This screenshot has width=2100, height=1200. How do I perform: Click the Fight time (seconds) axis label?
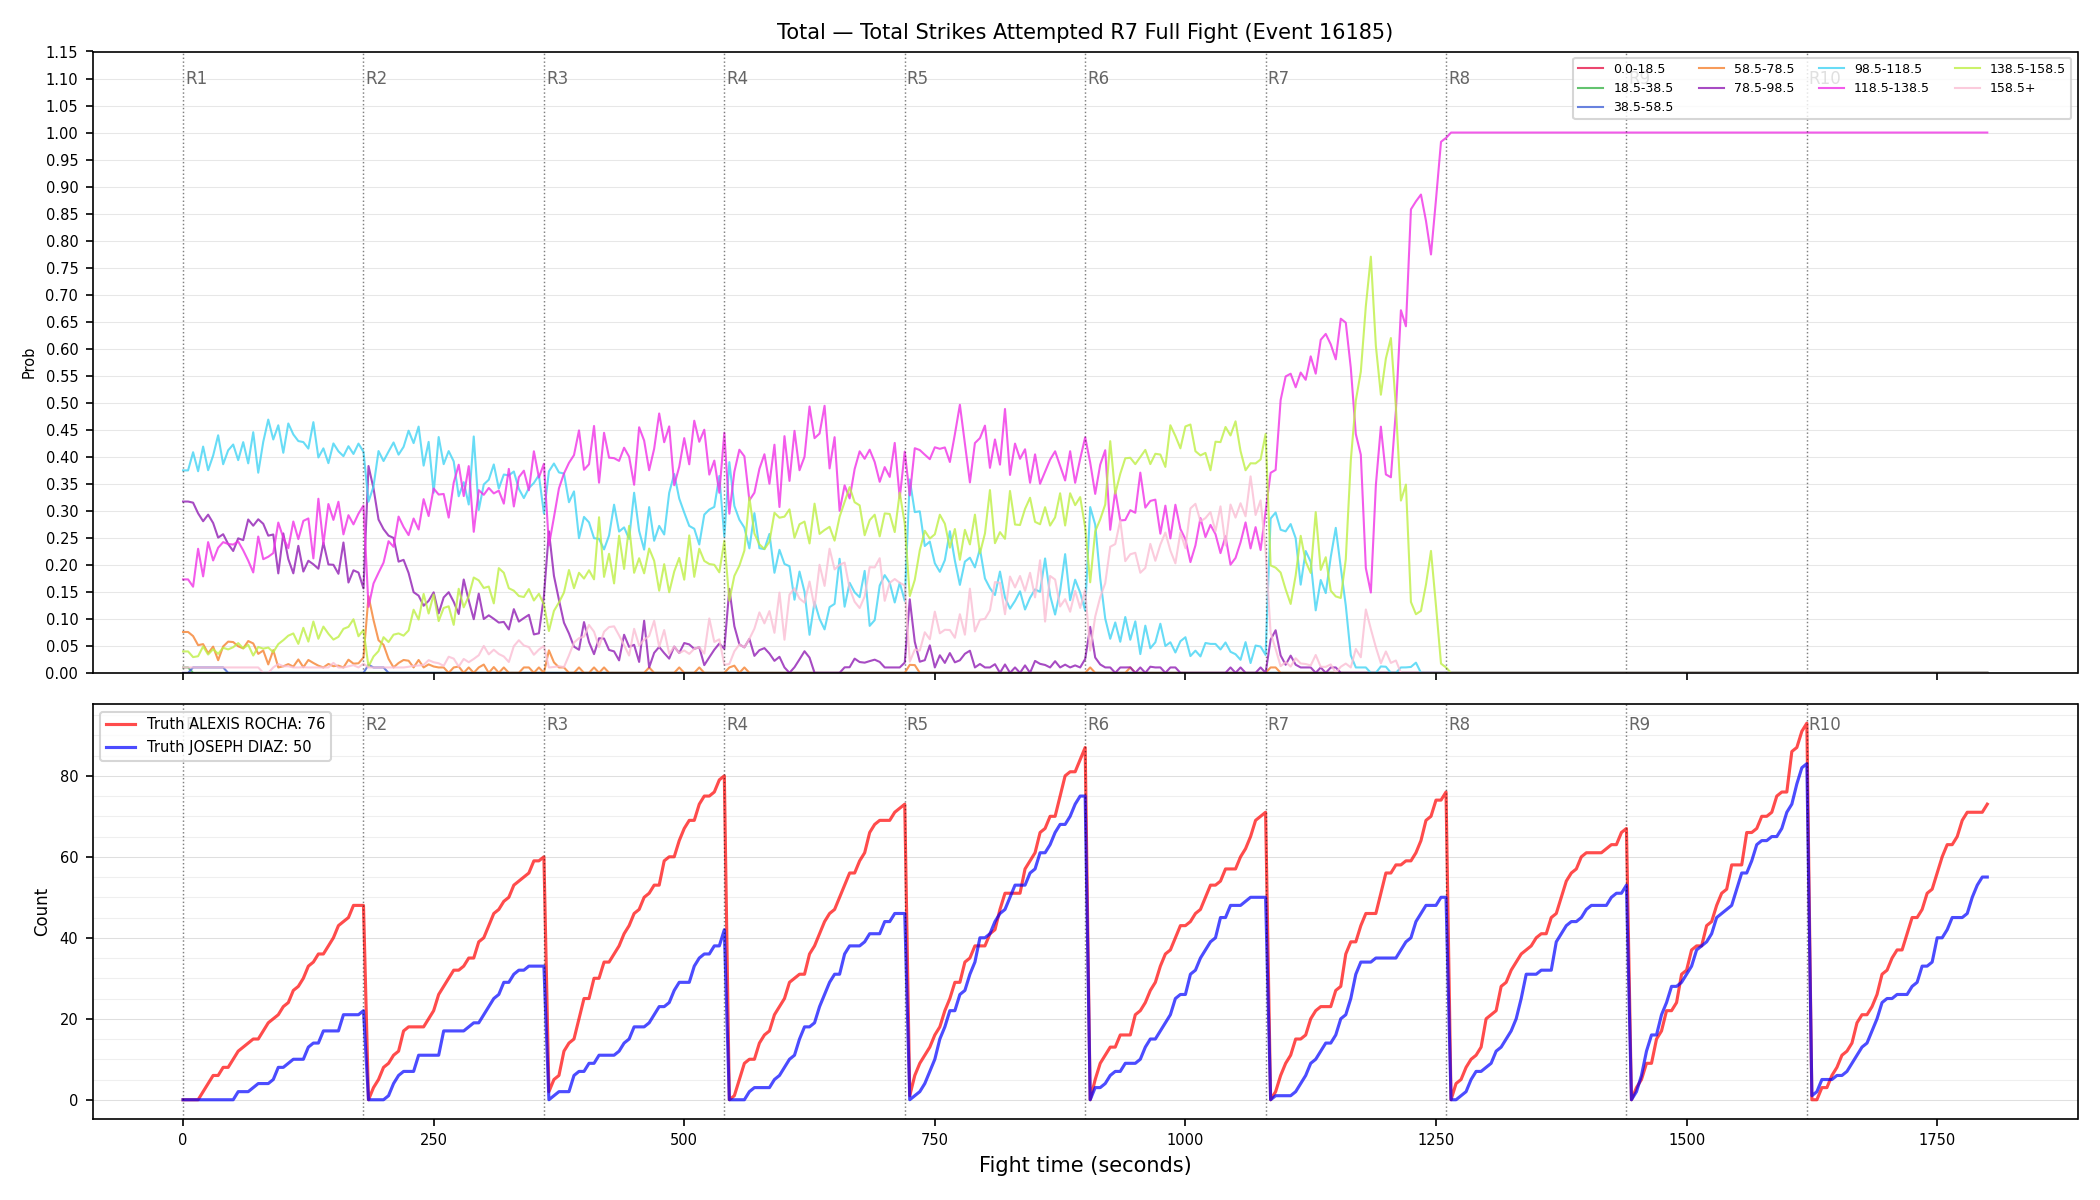pos(1085,1165)
